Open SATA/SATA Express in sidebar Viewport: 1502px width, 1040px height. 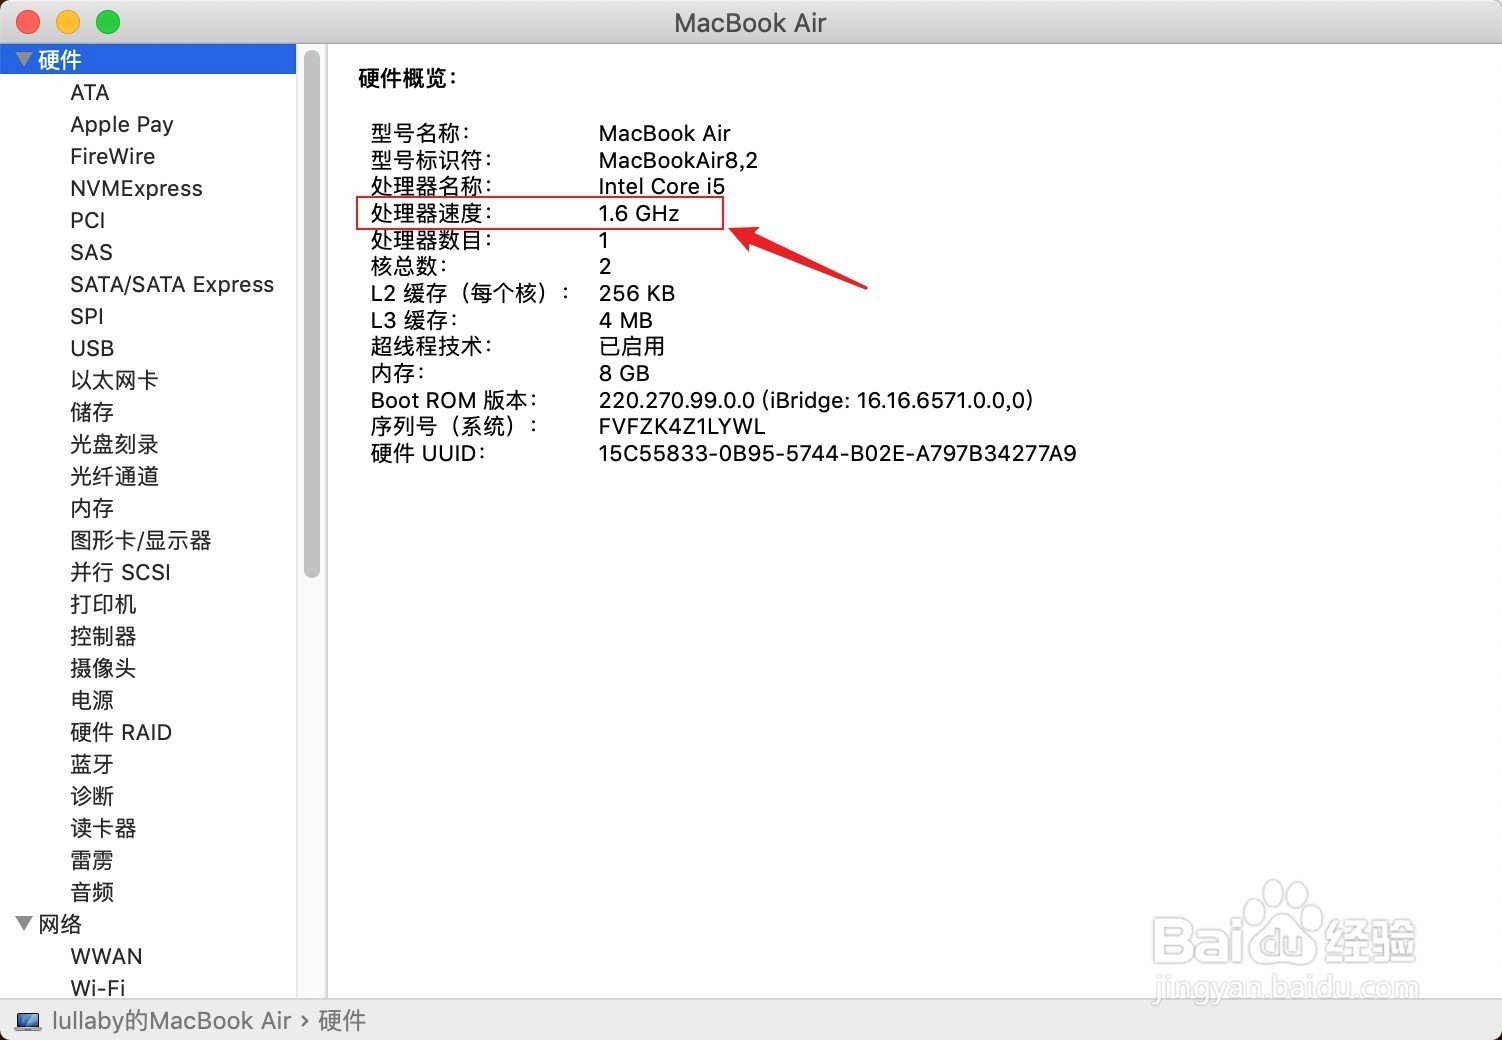click(172, 284)
